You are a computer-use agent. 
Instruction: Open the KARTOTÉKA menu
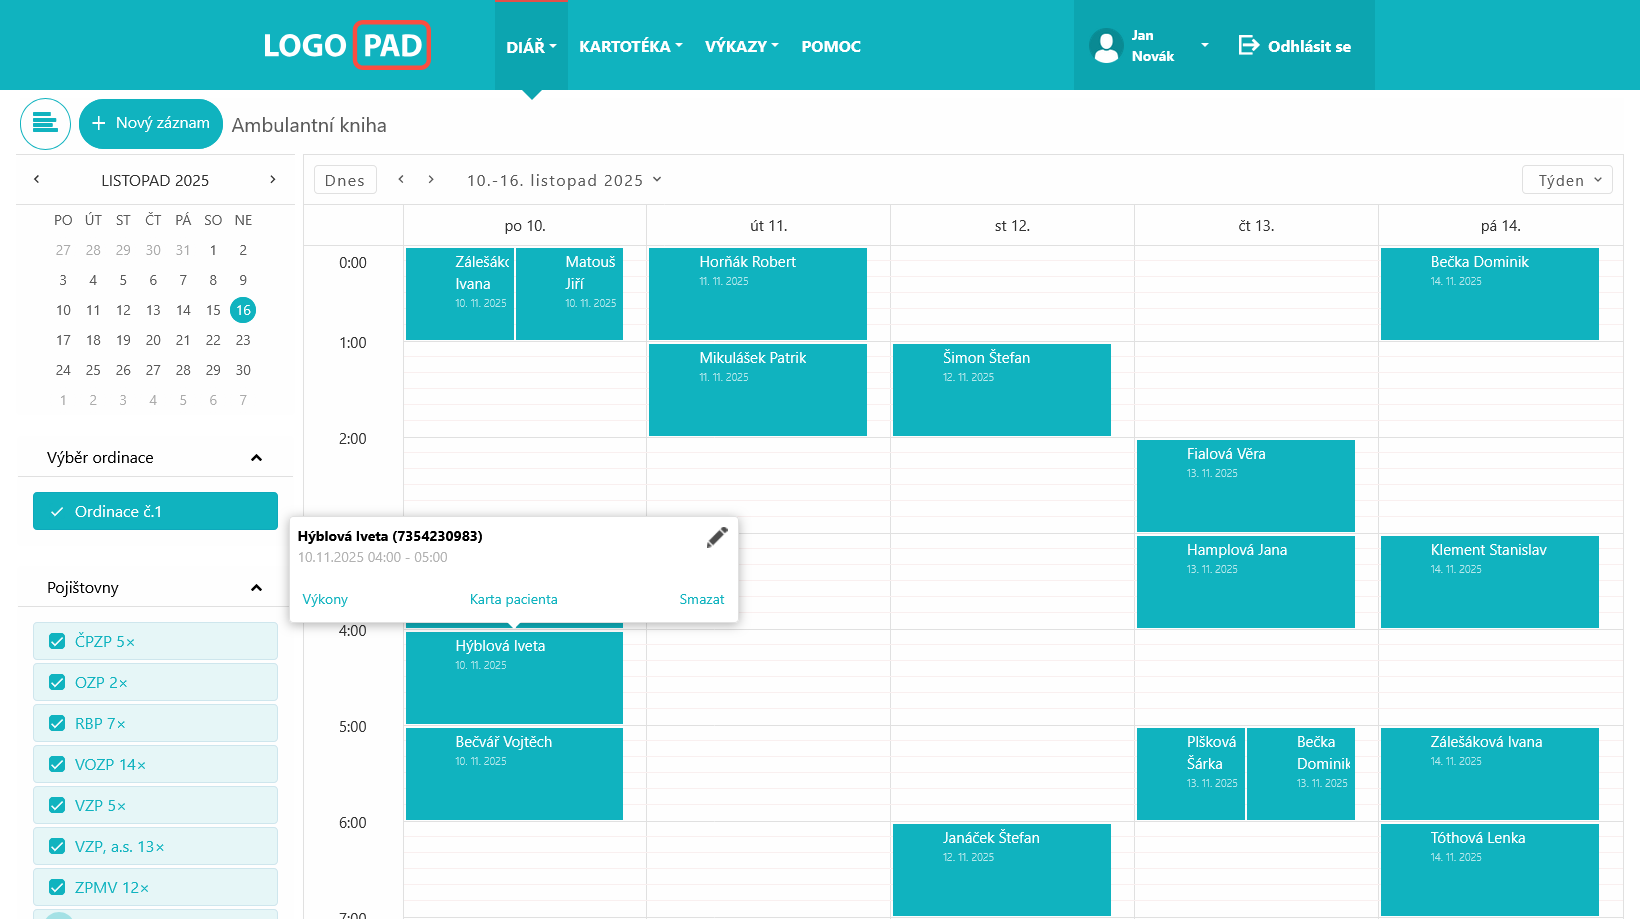(x=630, y=46)
